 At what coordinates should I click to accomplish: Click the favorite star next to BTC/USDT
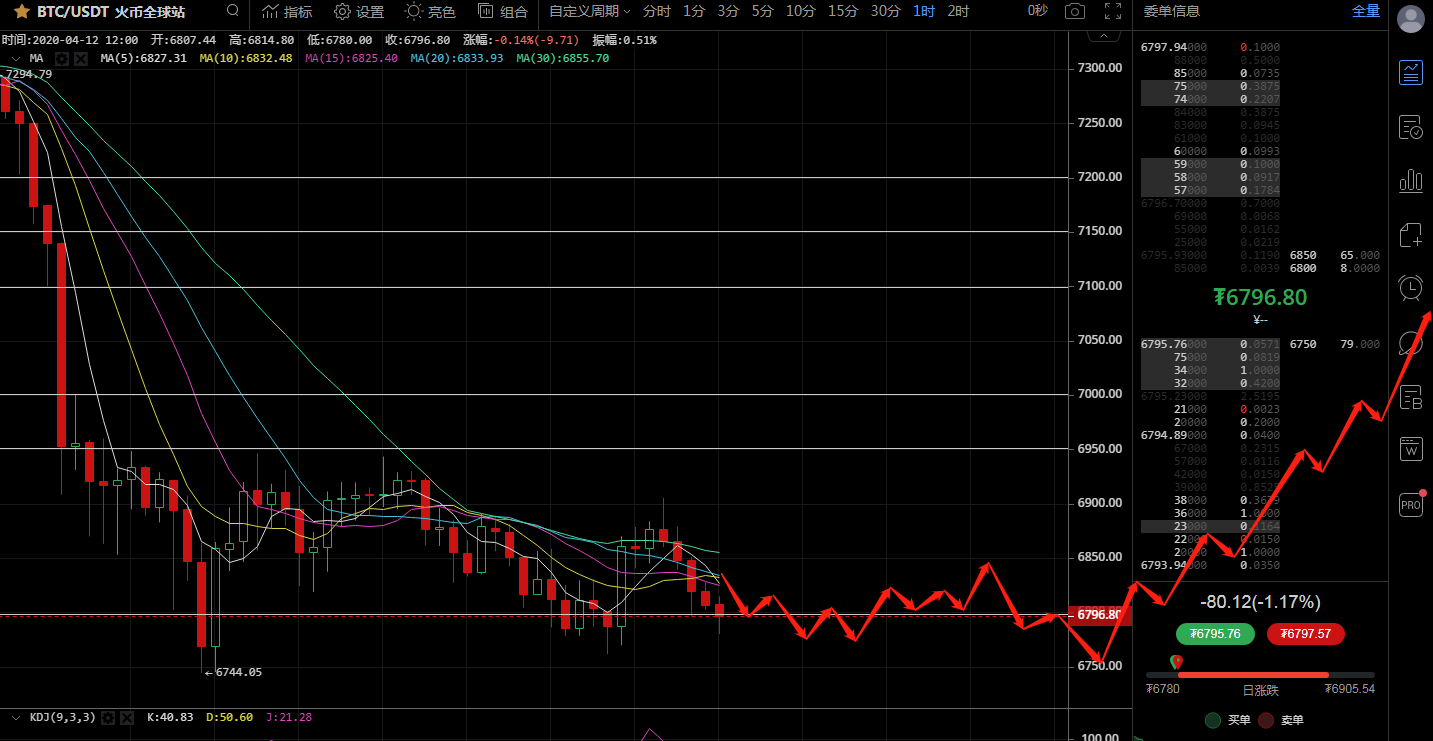coord(20,12)
